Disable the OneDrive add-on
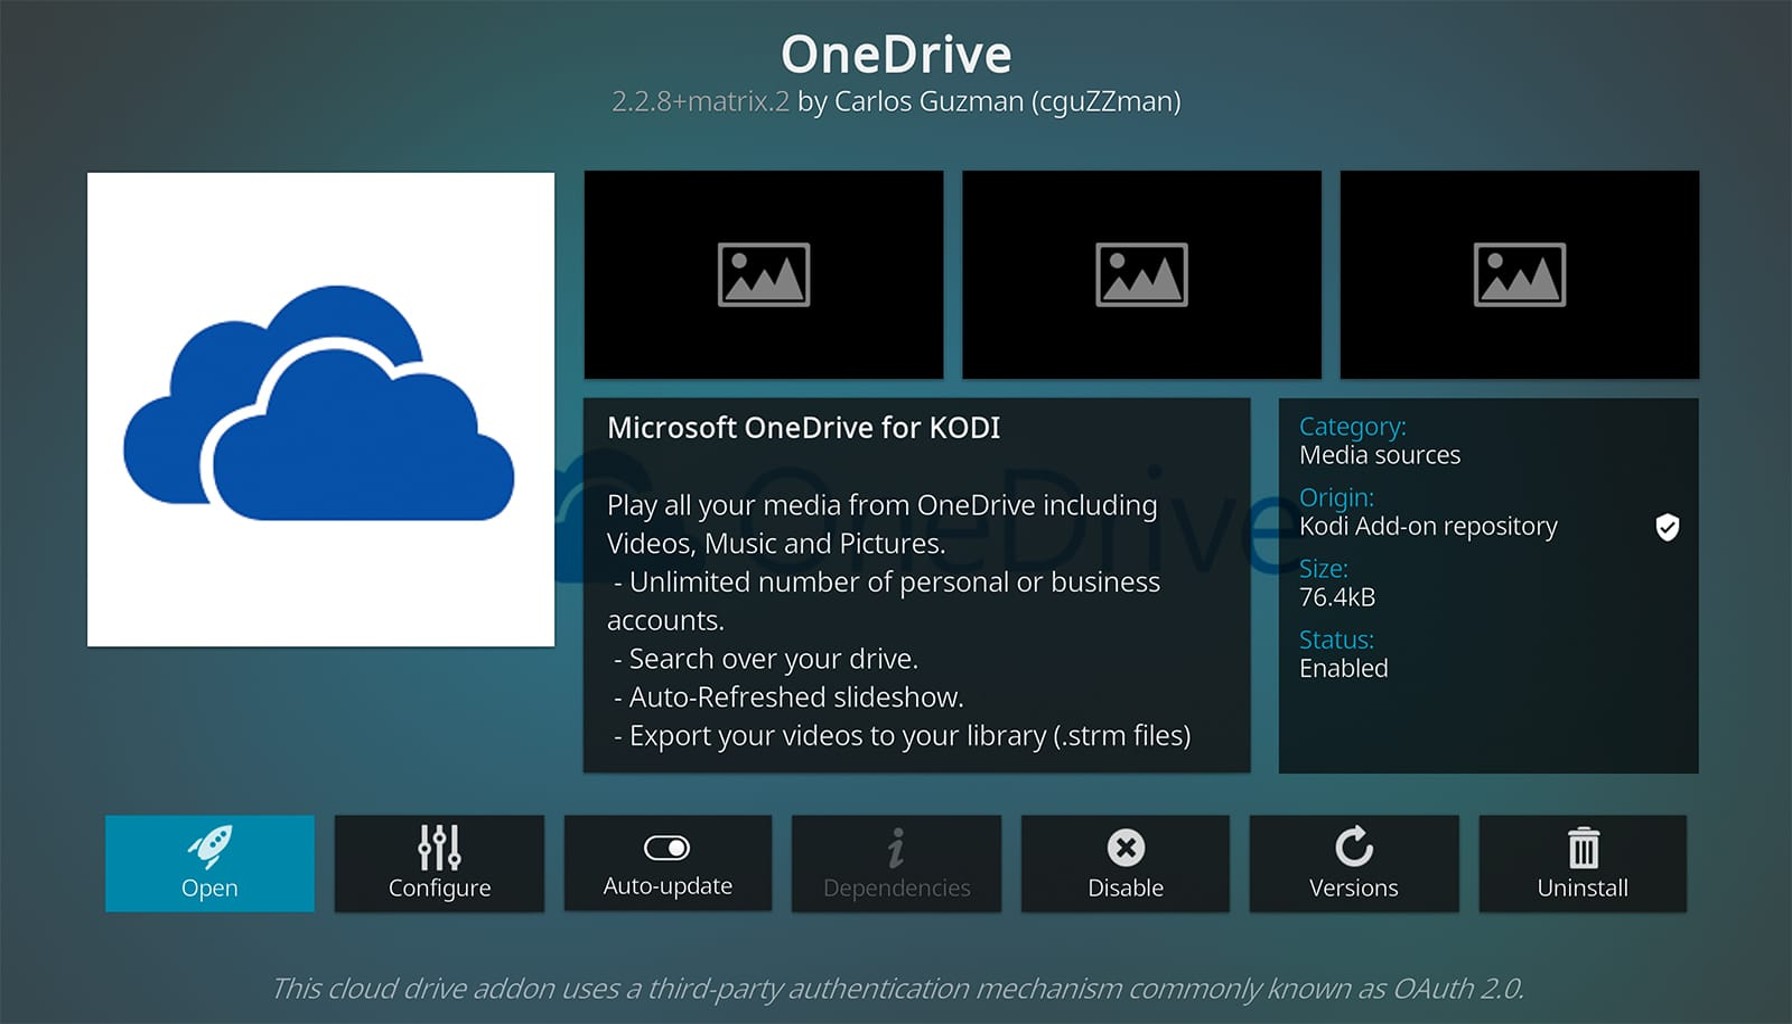This screenshot has height=1024, width=1792. pyautogui.click(x=1125, y=863)
